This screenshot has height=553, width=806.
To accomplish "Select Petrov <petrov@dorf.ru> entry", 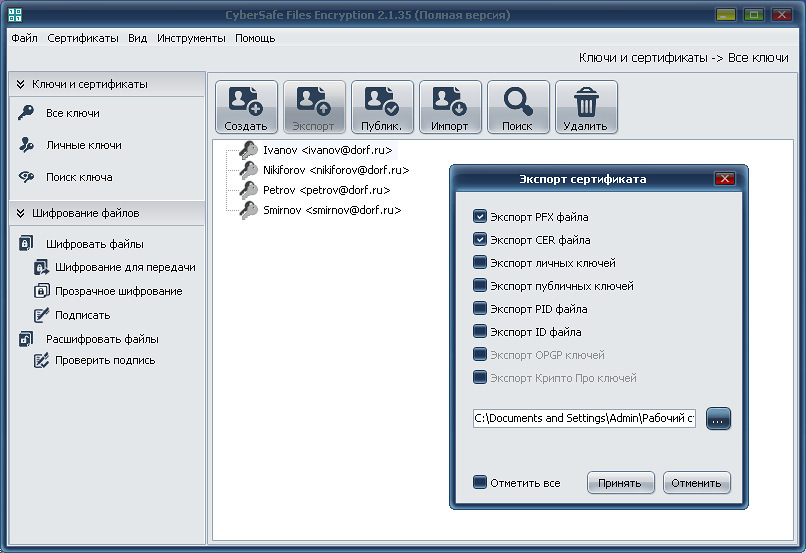I will tap(326, 190).
